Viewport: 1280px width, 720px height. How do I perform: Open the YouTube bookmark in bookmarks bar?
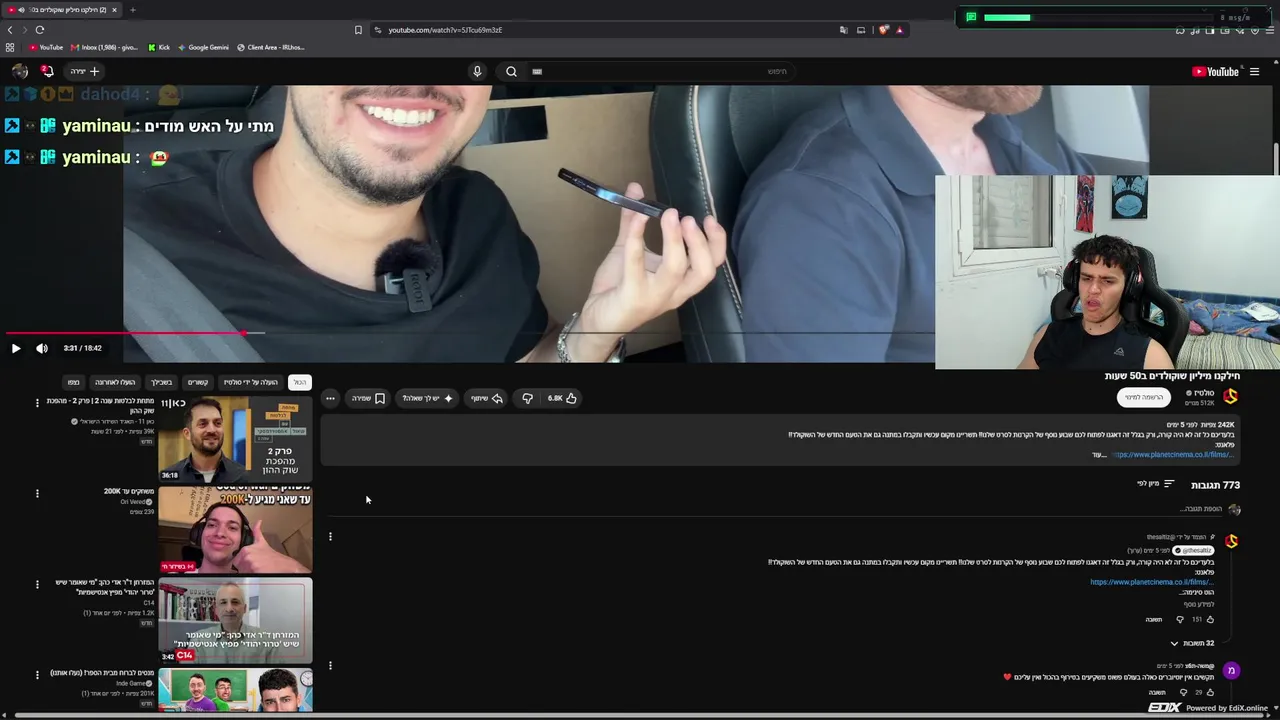click(46, 47)
